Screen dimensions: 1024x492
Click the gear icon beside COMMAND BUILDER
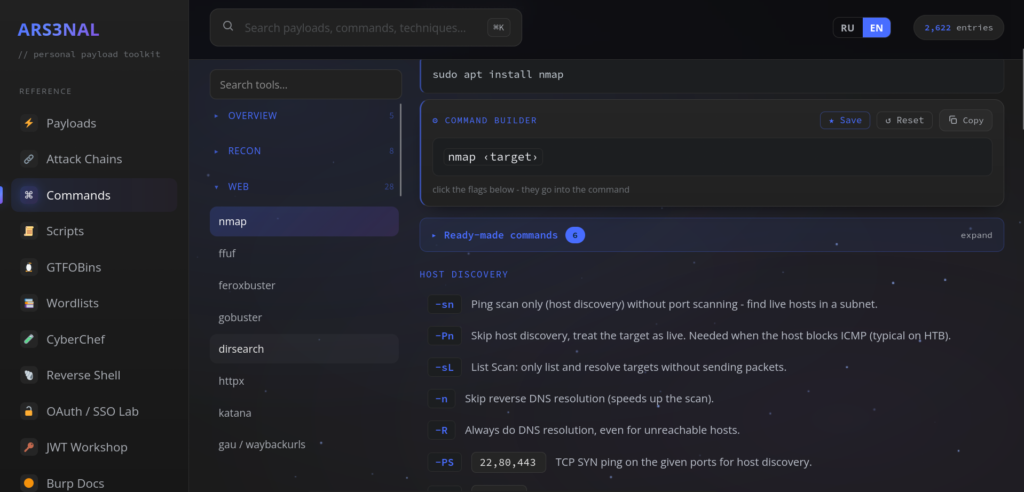435,120
